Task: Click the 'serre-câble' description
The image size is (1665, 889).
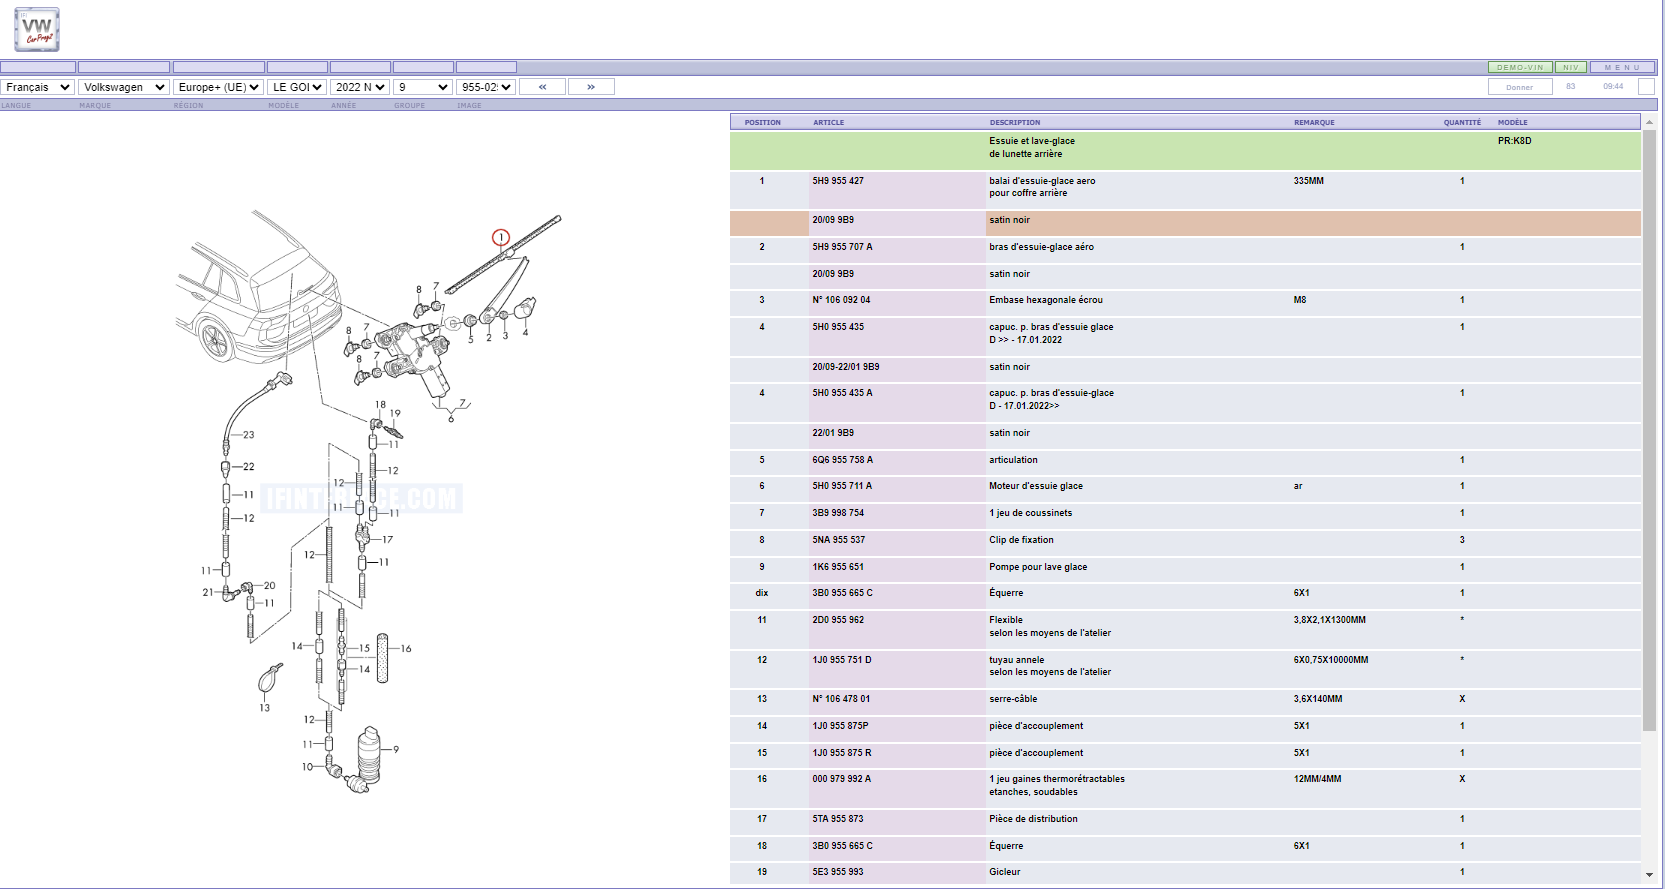Action: [1013, 699]
